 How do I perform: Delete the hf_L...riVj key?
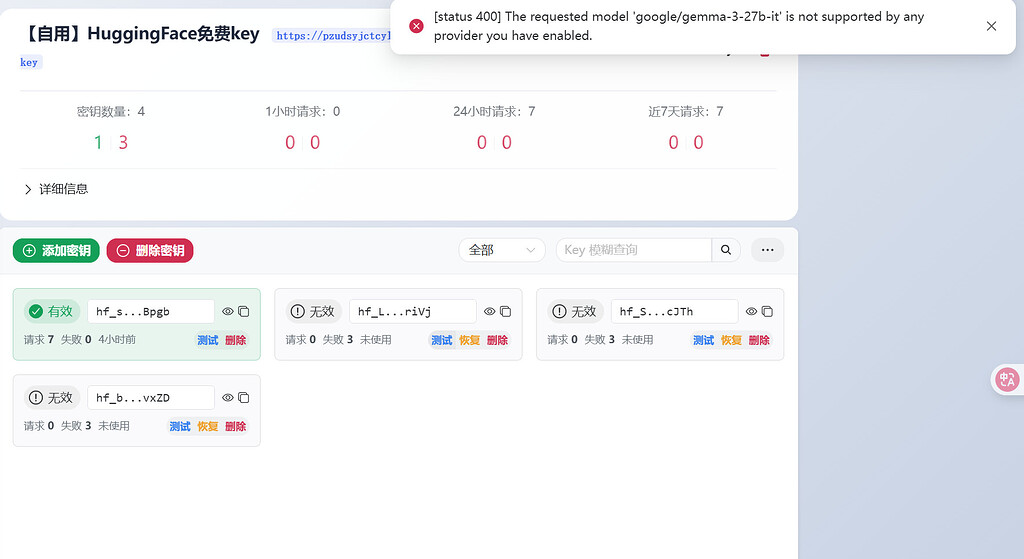coord(498,340)
